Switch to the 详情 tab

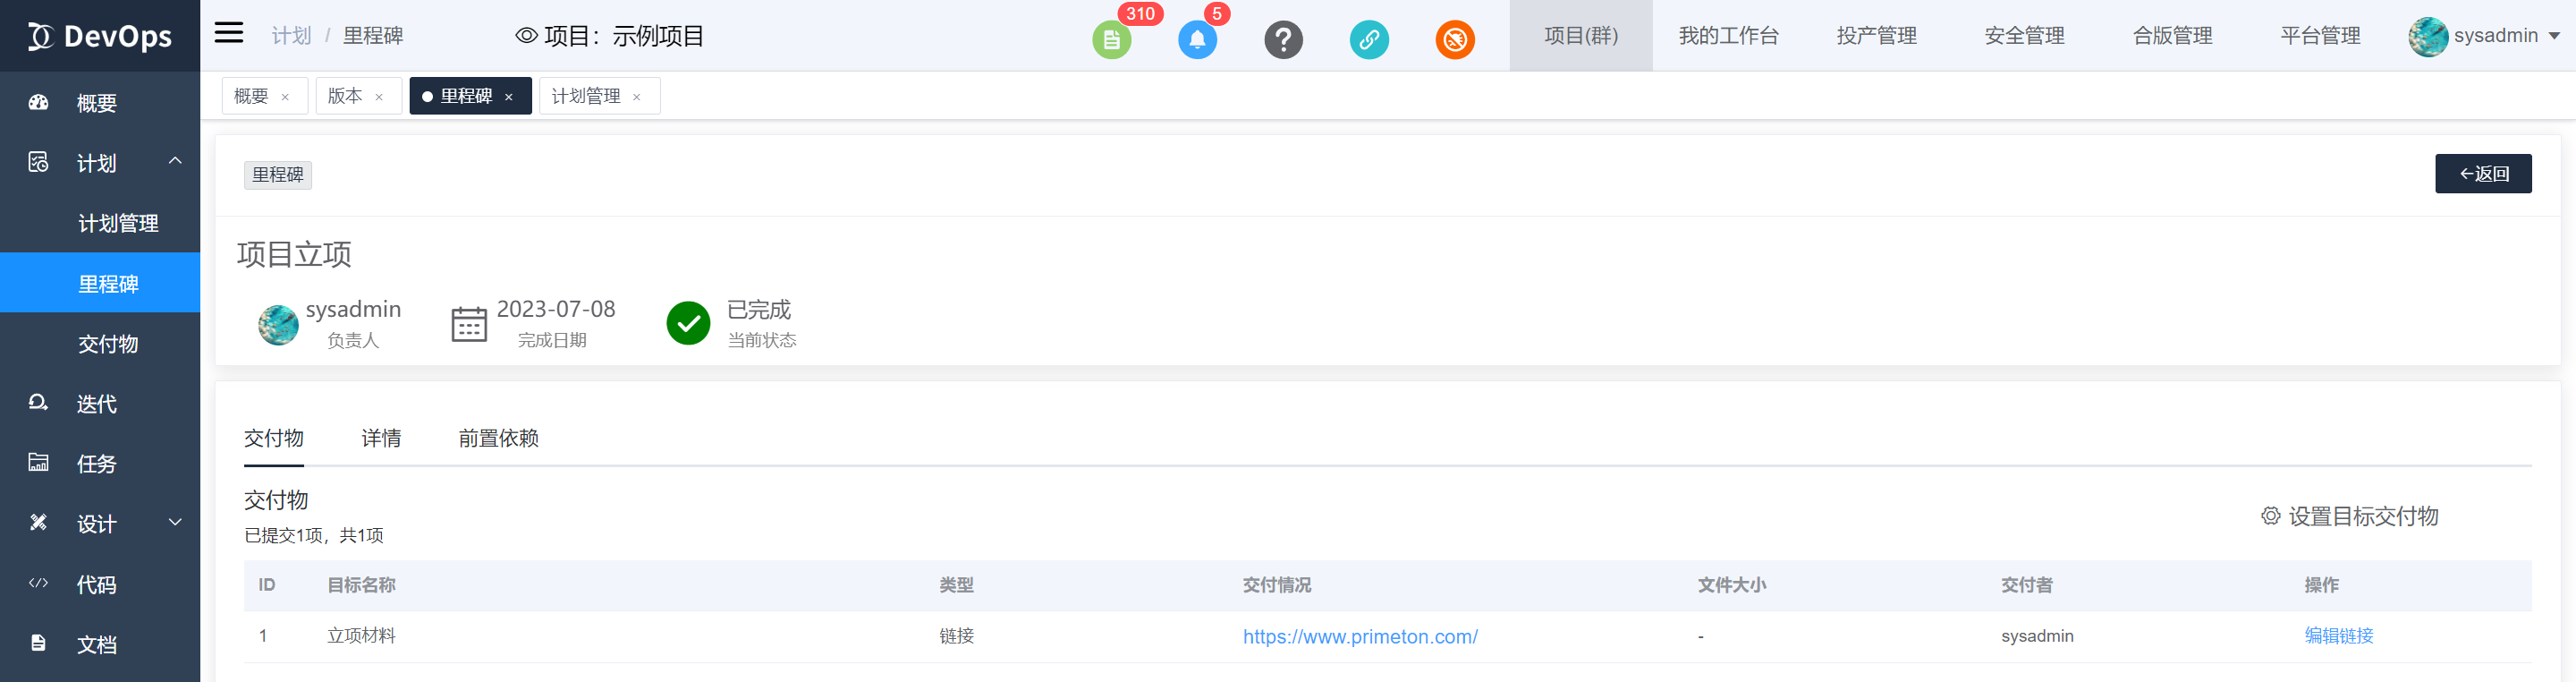[381, 438]
